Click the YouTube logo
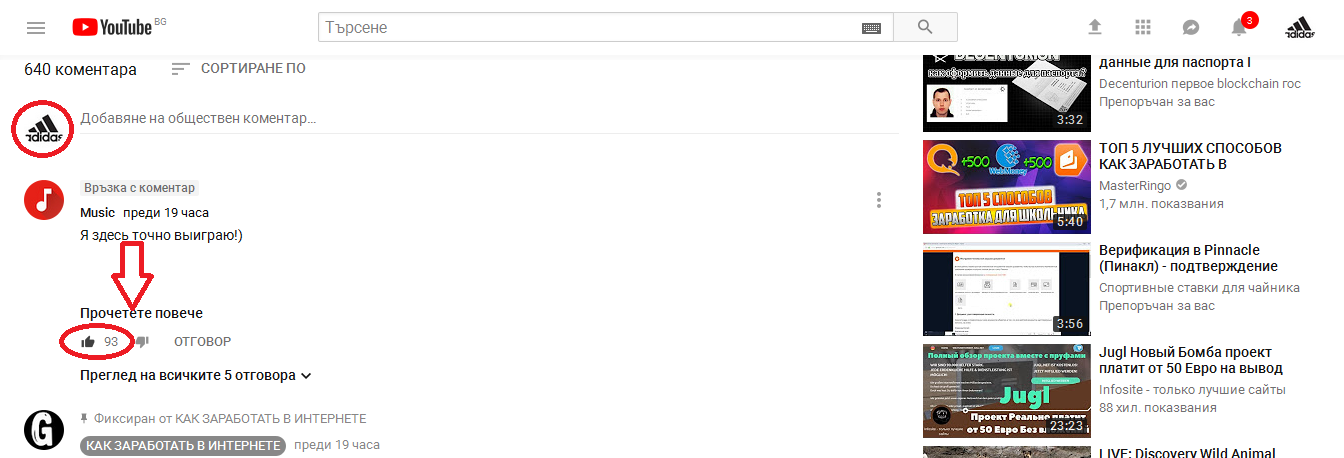 click(112, 27)
